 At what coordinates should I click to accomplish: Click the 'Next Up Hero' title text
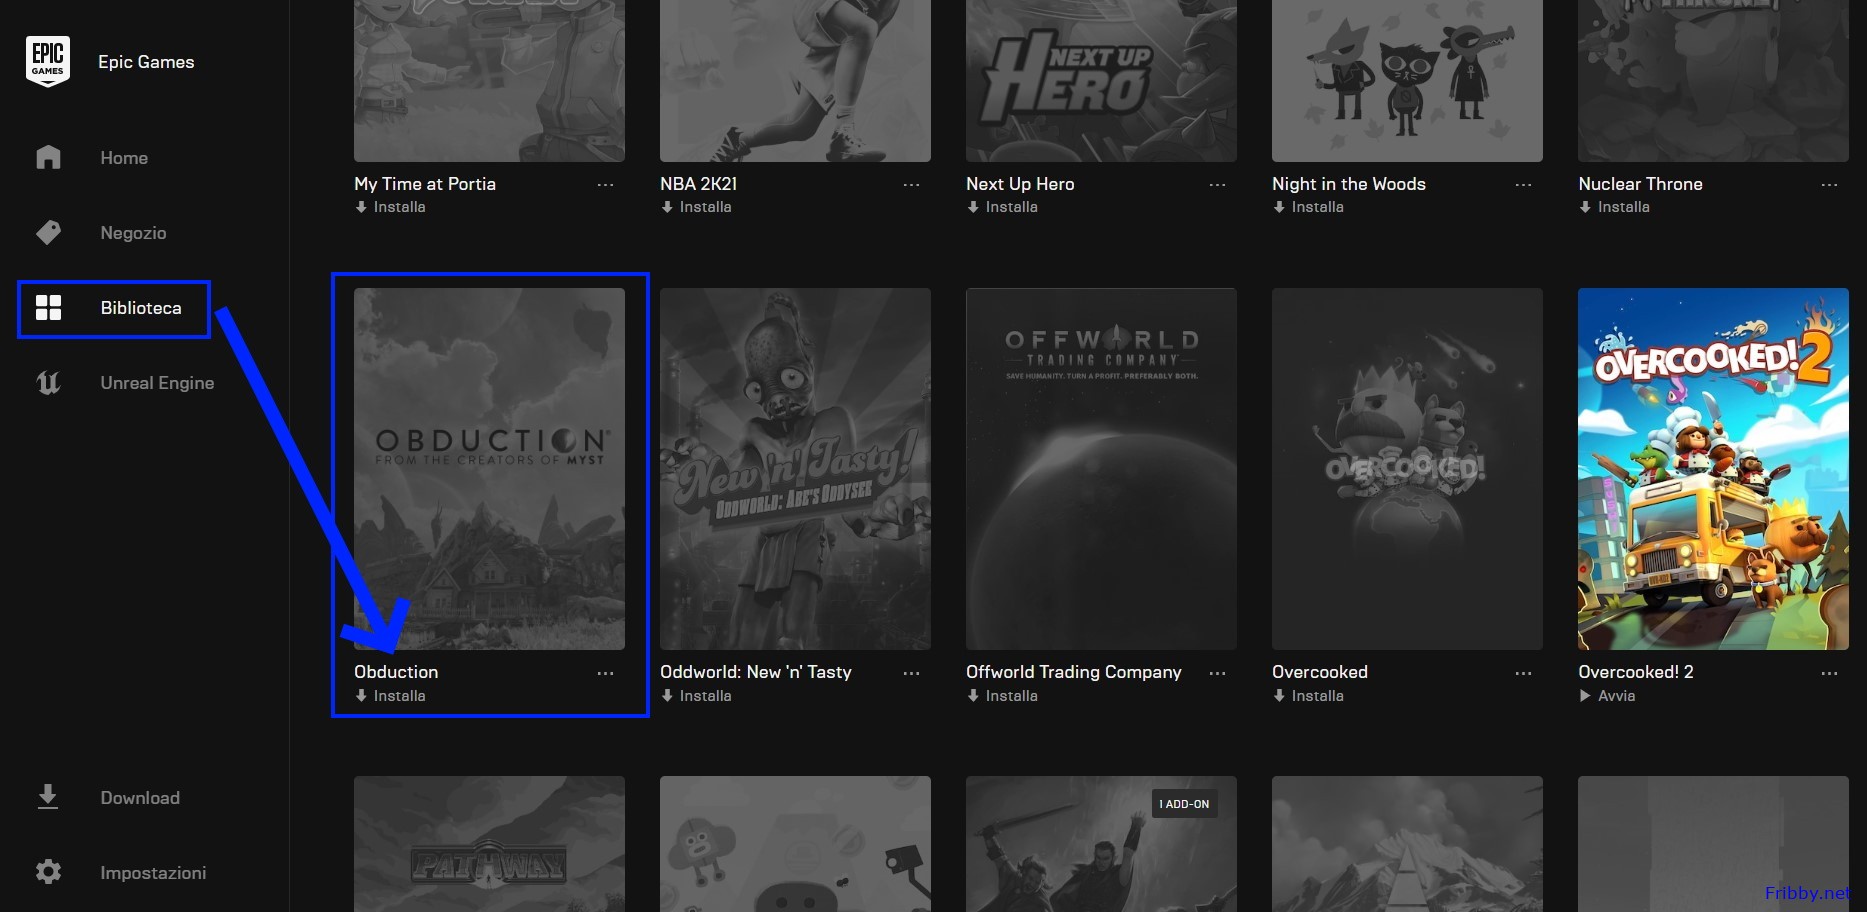(1020, 184)
